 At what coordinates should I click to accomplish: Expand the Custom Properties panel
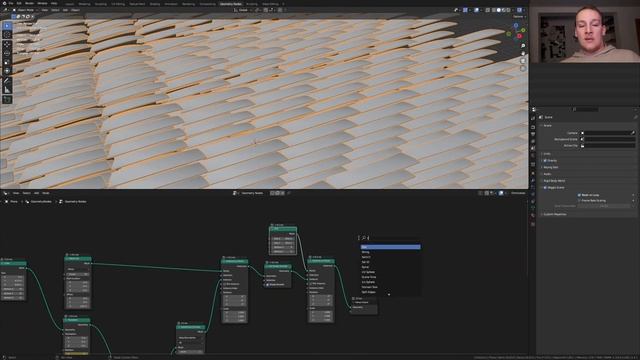555,214
